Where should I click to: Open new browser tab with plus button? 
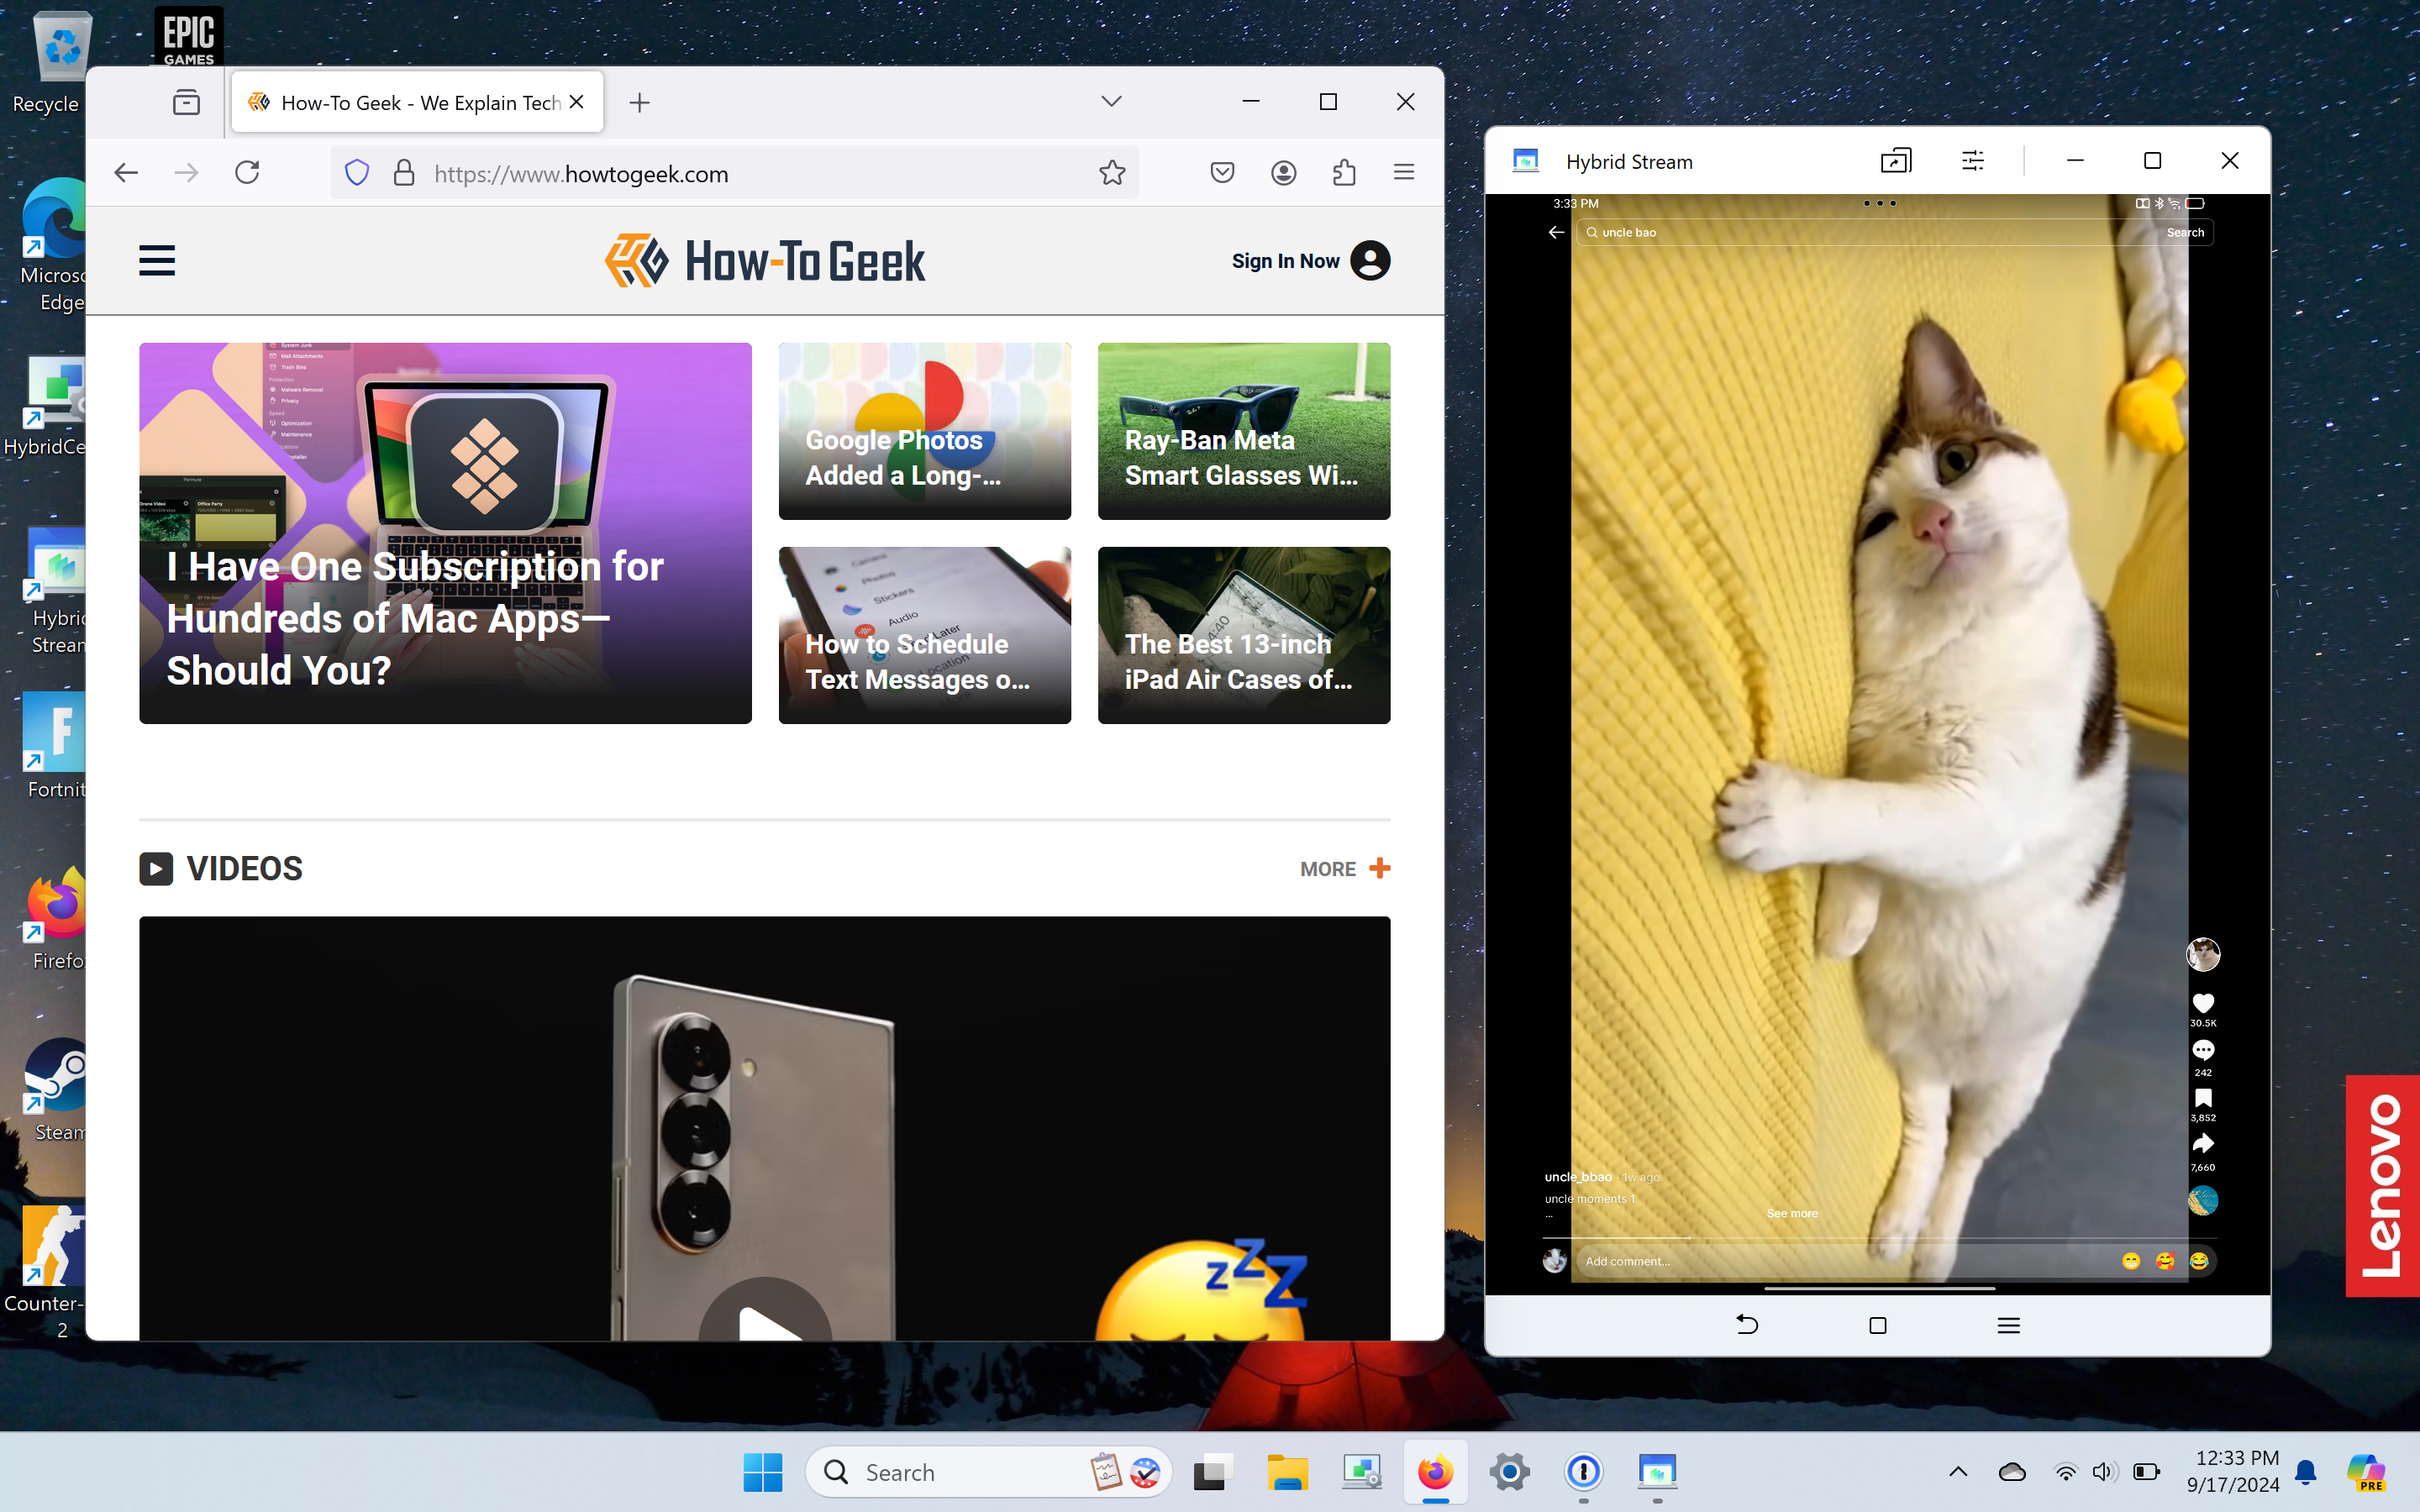(639, 101)
